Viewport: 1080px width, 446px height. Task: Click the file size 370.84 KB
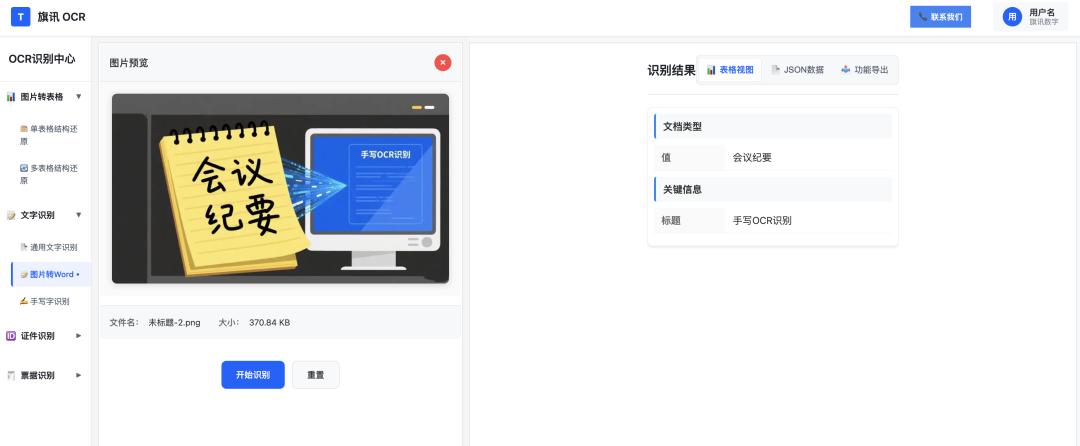click(269, 322)
